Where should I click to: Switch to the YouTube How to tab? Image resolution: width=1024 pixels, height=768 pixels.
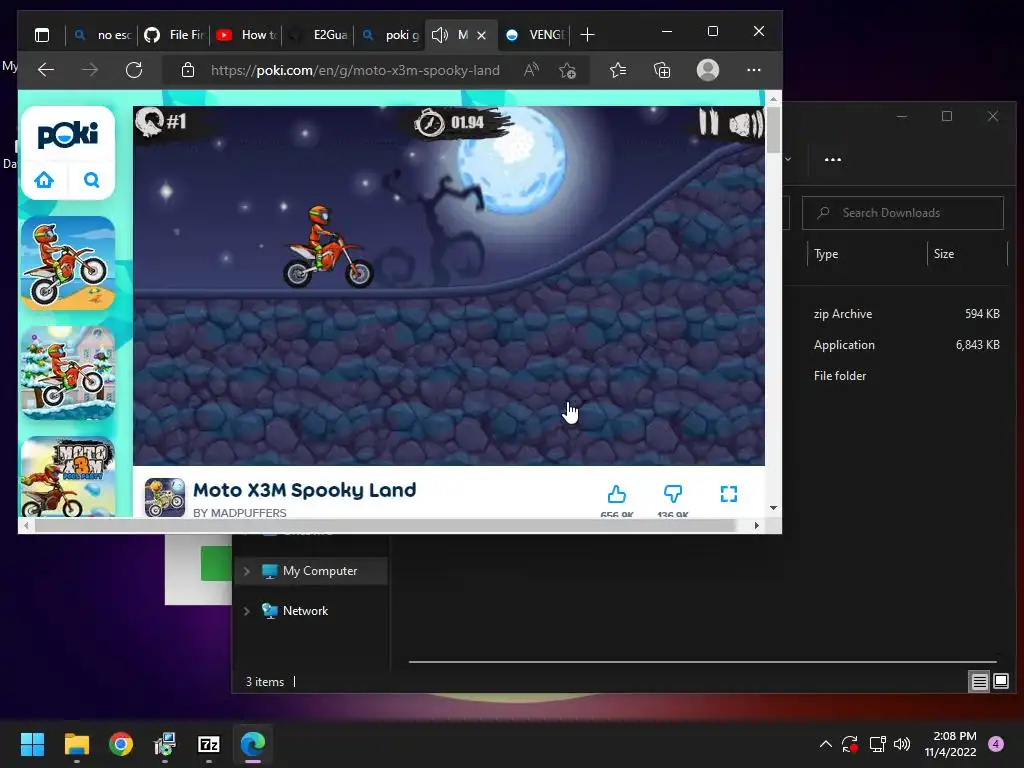pyautogui.click(x=246, y=35)
